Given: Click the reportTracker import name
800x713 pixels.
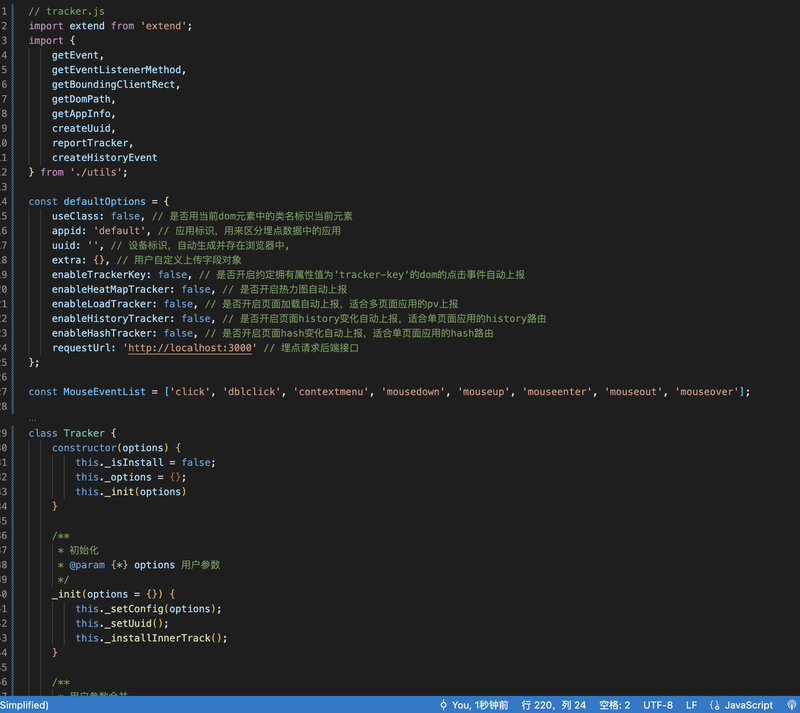Looking at the screenshot, I should [x=90, y=143].
